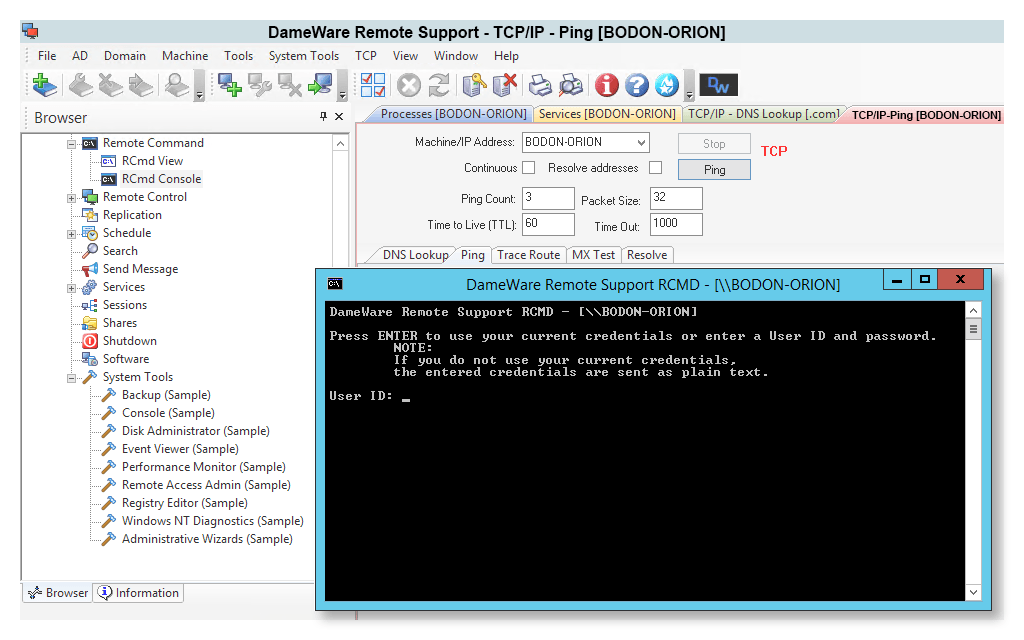Image resolution: width=1024 pixels, height=640 pixels.
Task: Enable the Continuous checkbox
Action: (528, 168)
